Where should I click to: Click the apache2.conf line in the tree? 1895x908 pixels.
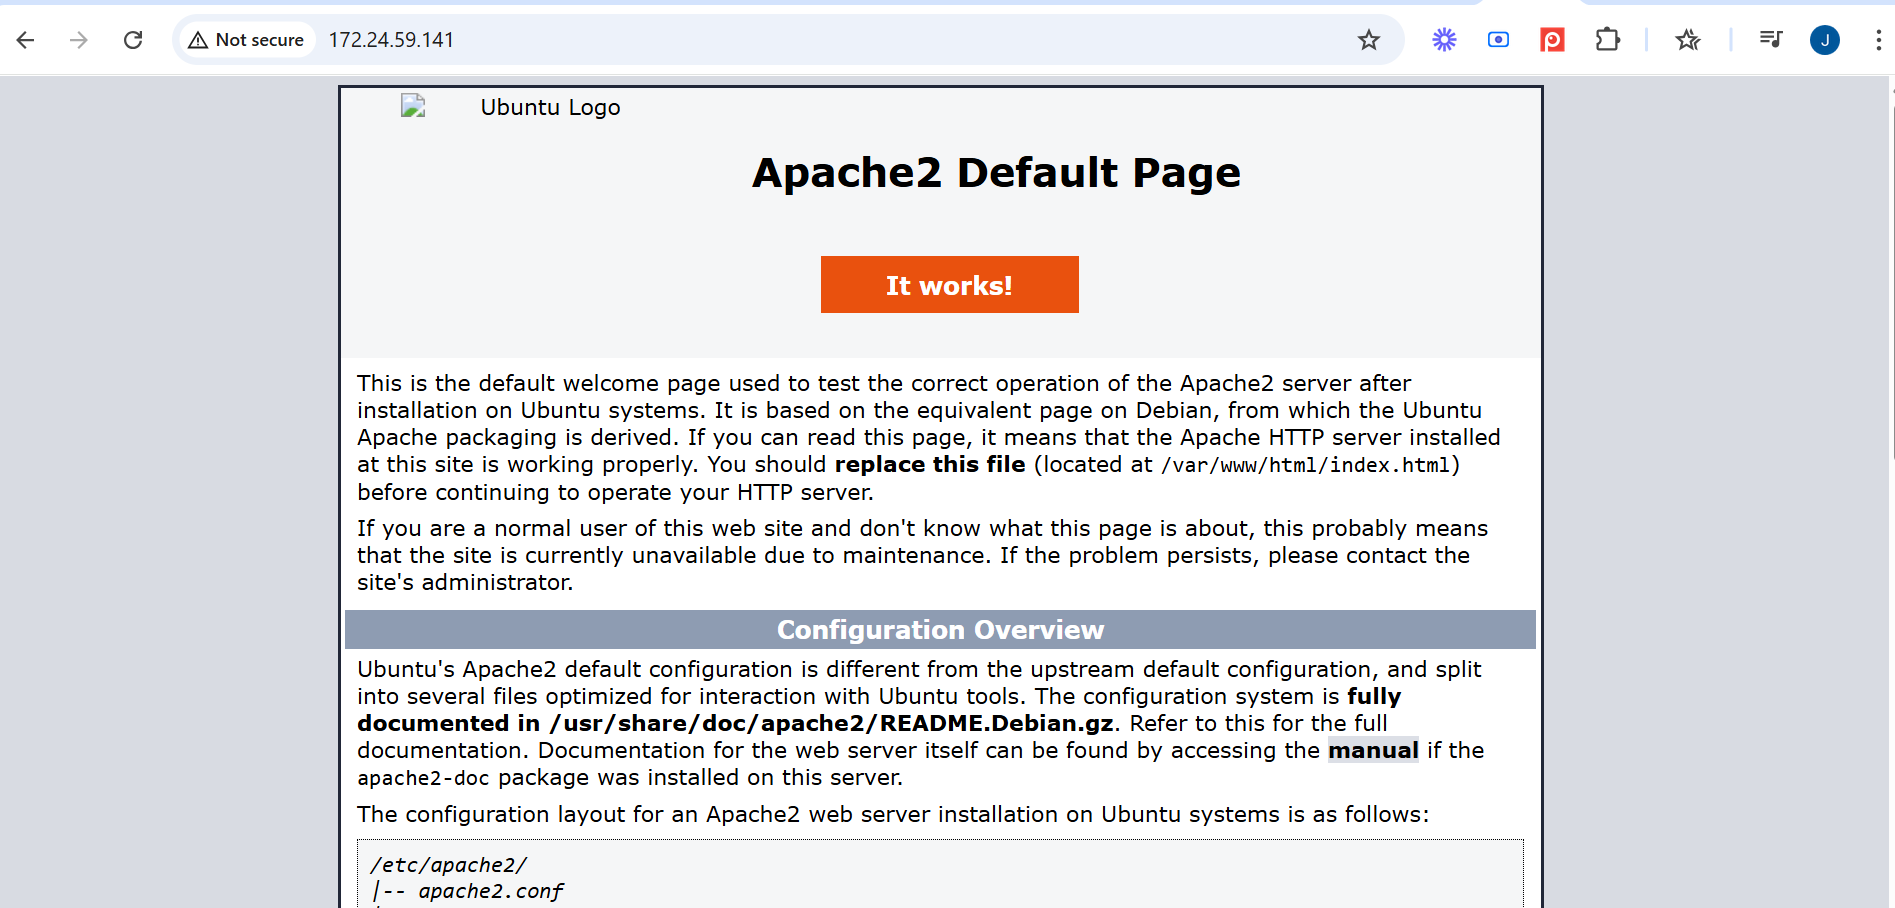(x=490, y=891)
